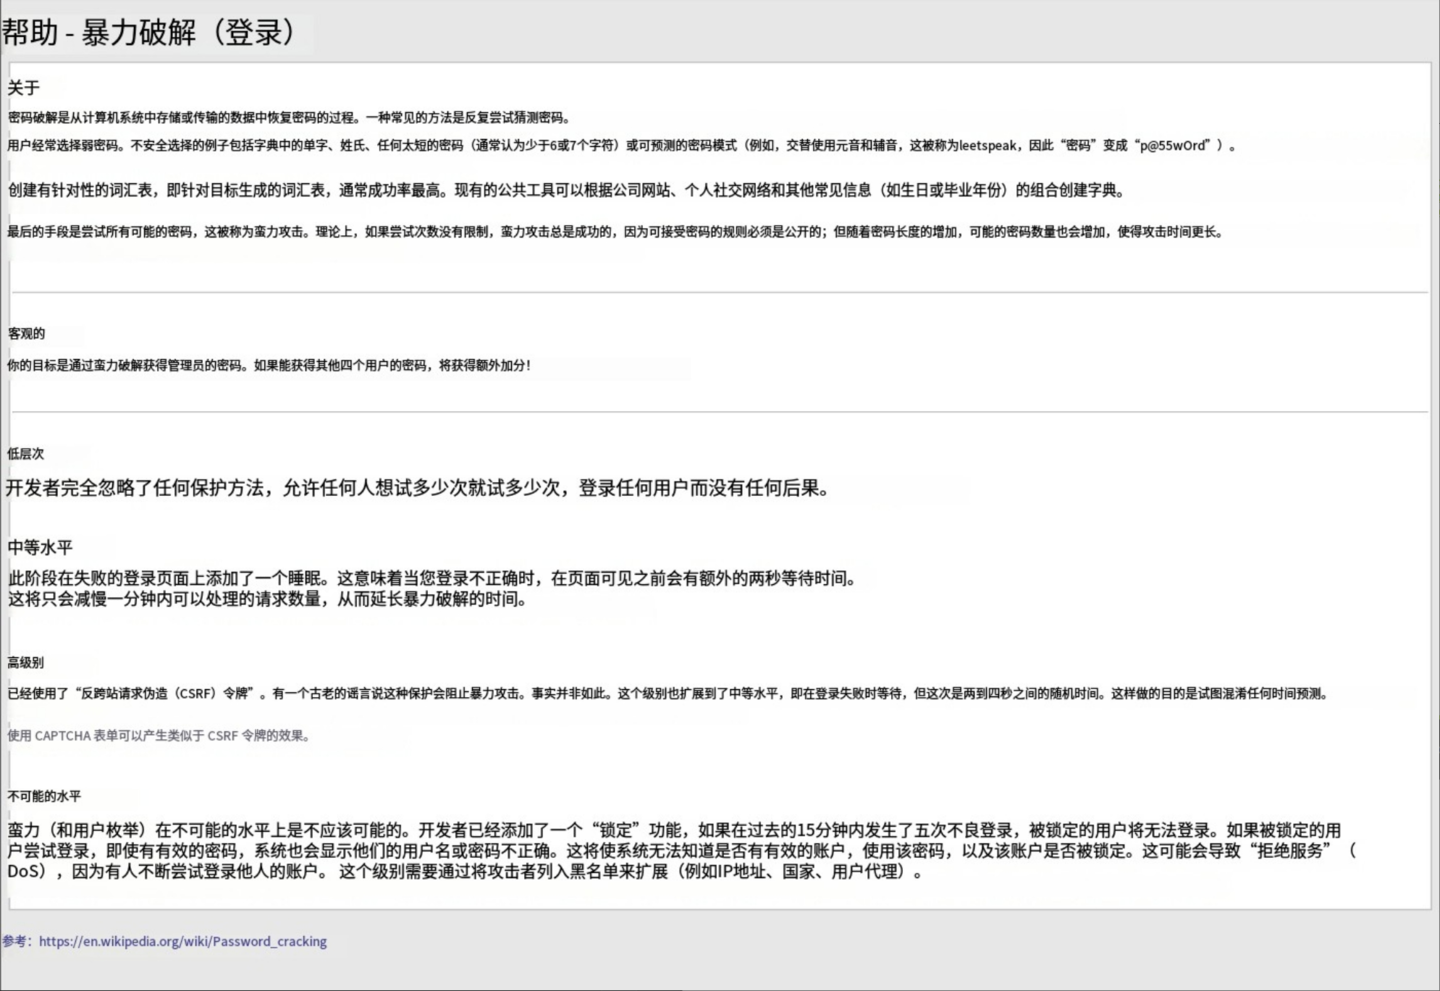Click the paragraph starting with 最后的手段是尝试
1440x991 pixels.
(x=614, y=232)
